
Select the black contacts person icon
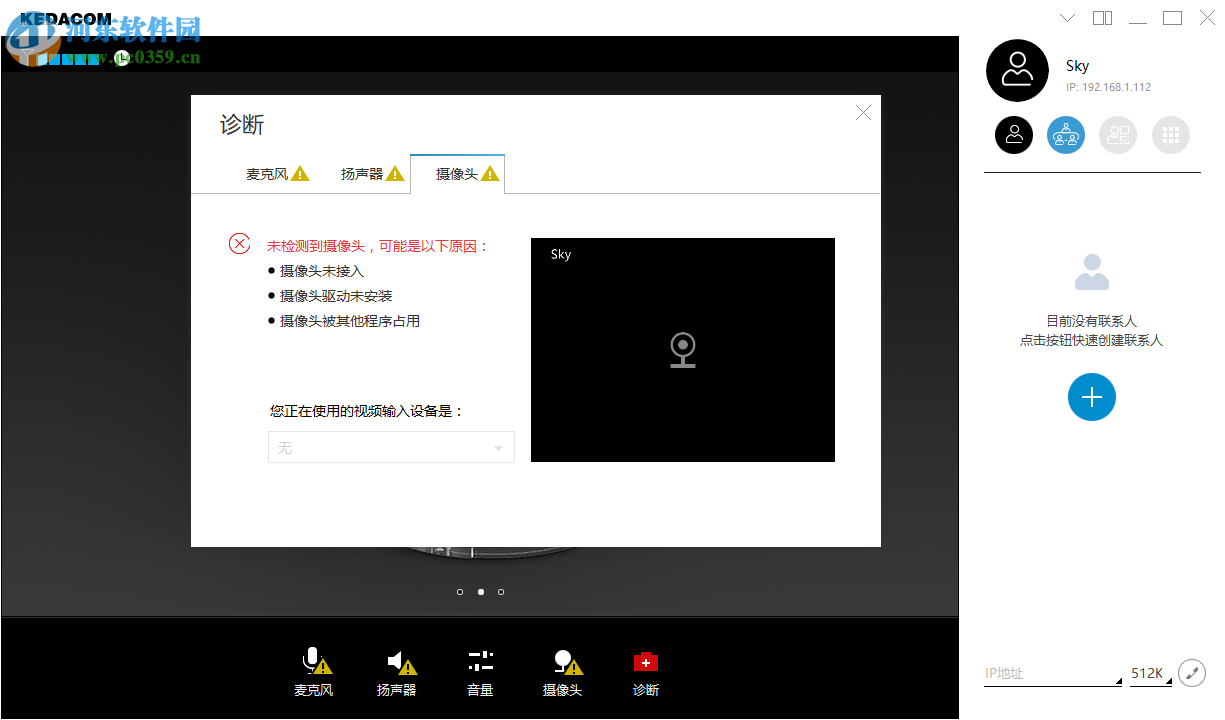[1014, 134]
